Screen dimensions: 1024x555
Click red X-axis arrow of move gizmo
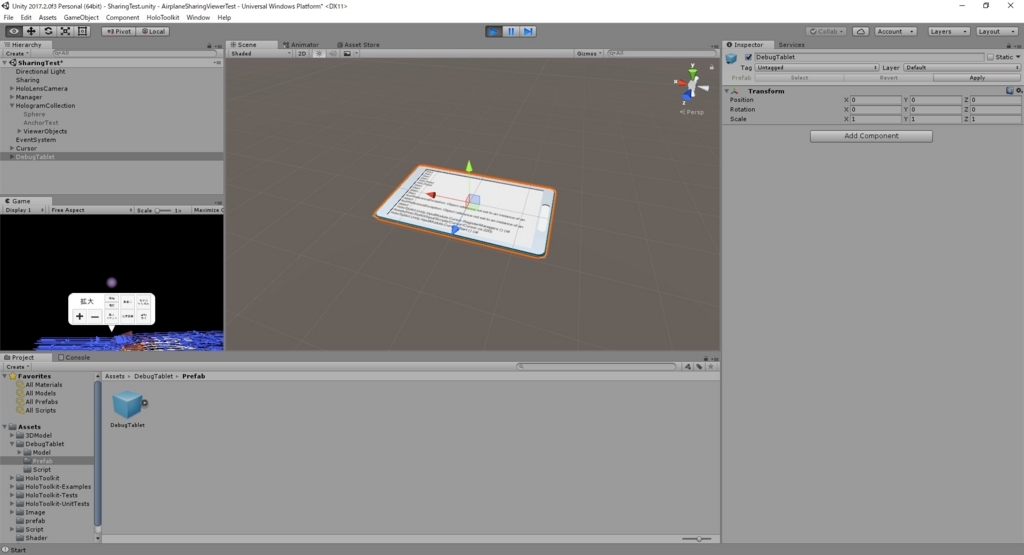point(431,195)
